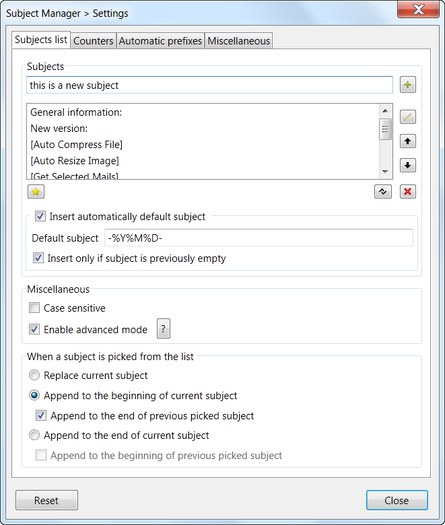The height and width of the screenshot is (525, 445).
Task: Move subject down with the down arrow icon
Action: pyautogui.click(x=407, y=165)
